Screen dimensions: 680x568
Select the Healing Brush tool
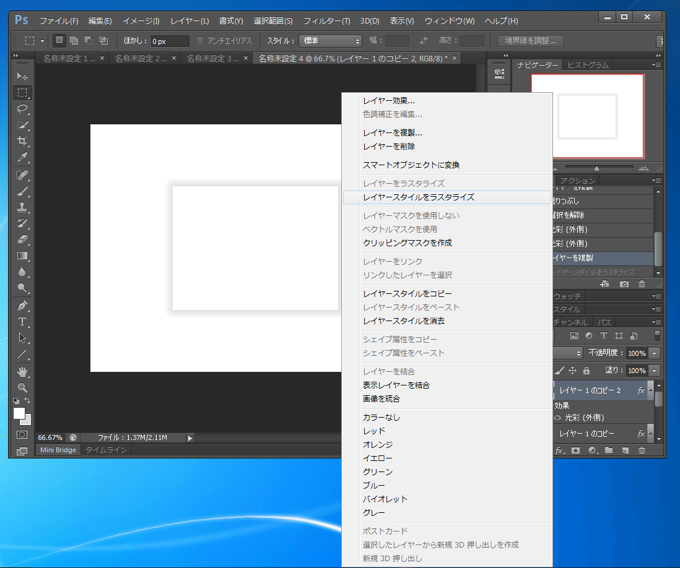pyautogui.click(x=22, y=175)
